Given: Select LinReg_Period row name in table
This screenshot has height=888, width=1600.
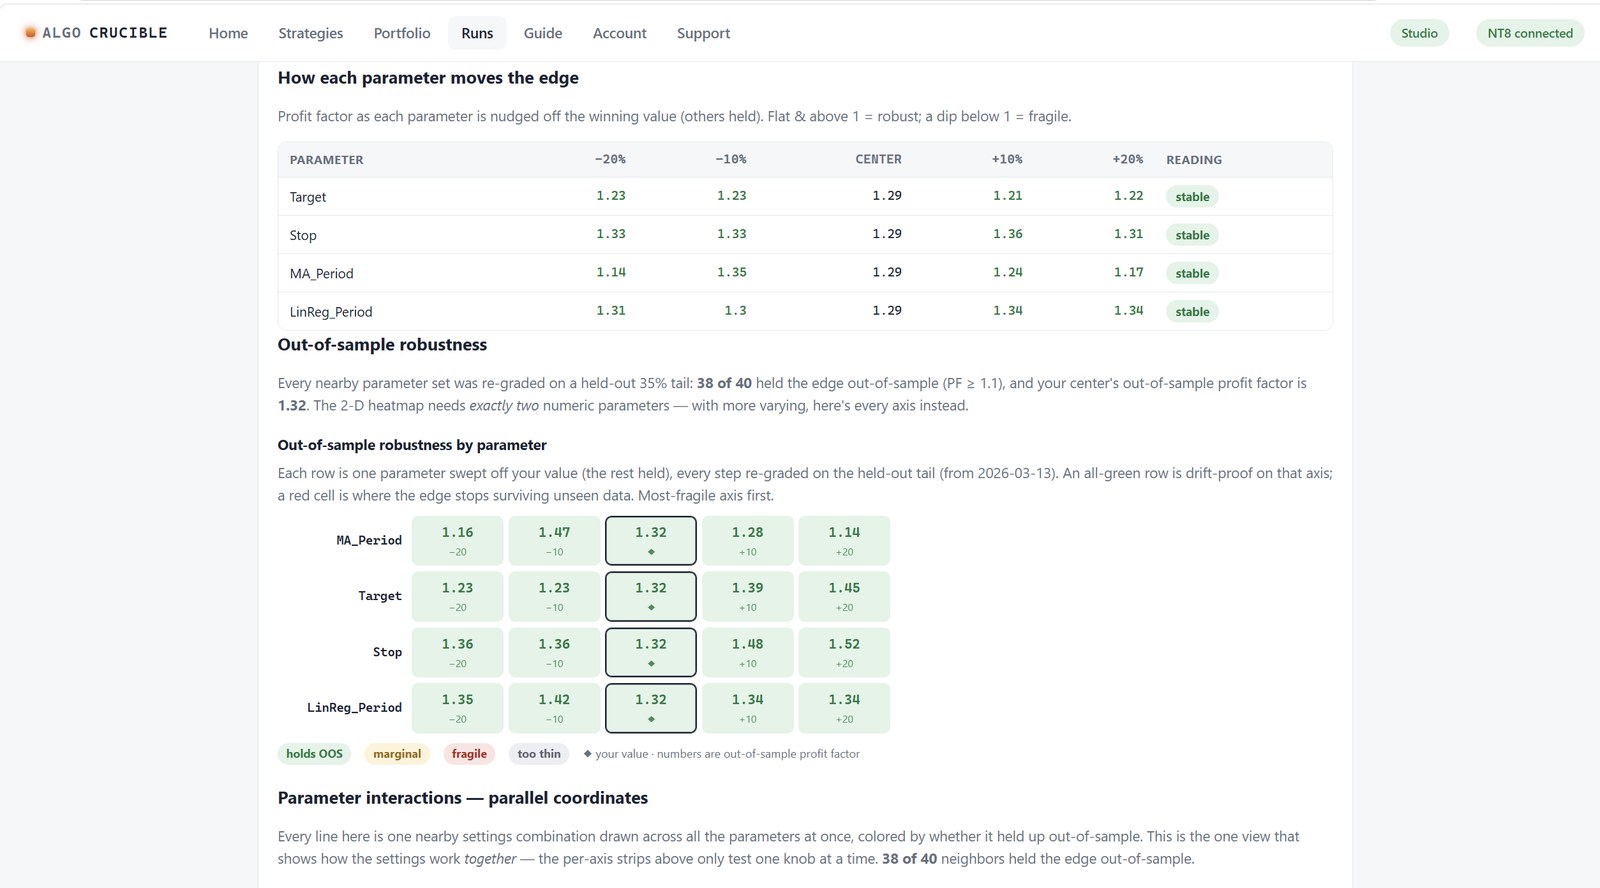Looking at the screenshot, I should (x=331, y=312).
